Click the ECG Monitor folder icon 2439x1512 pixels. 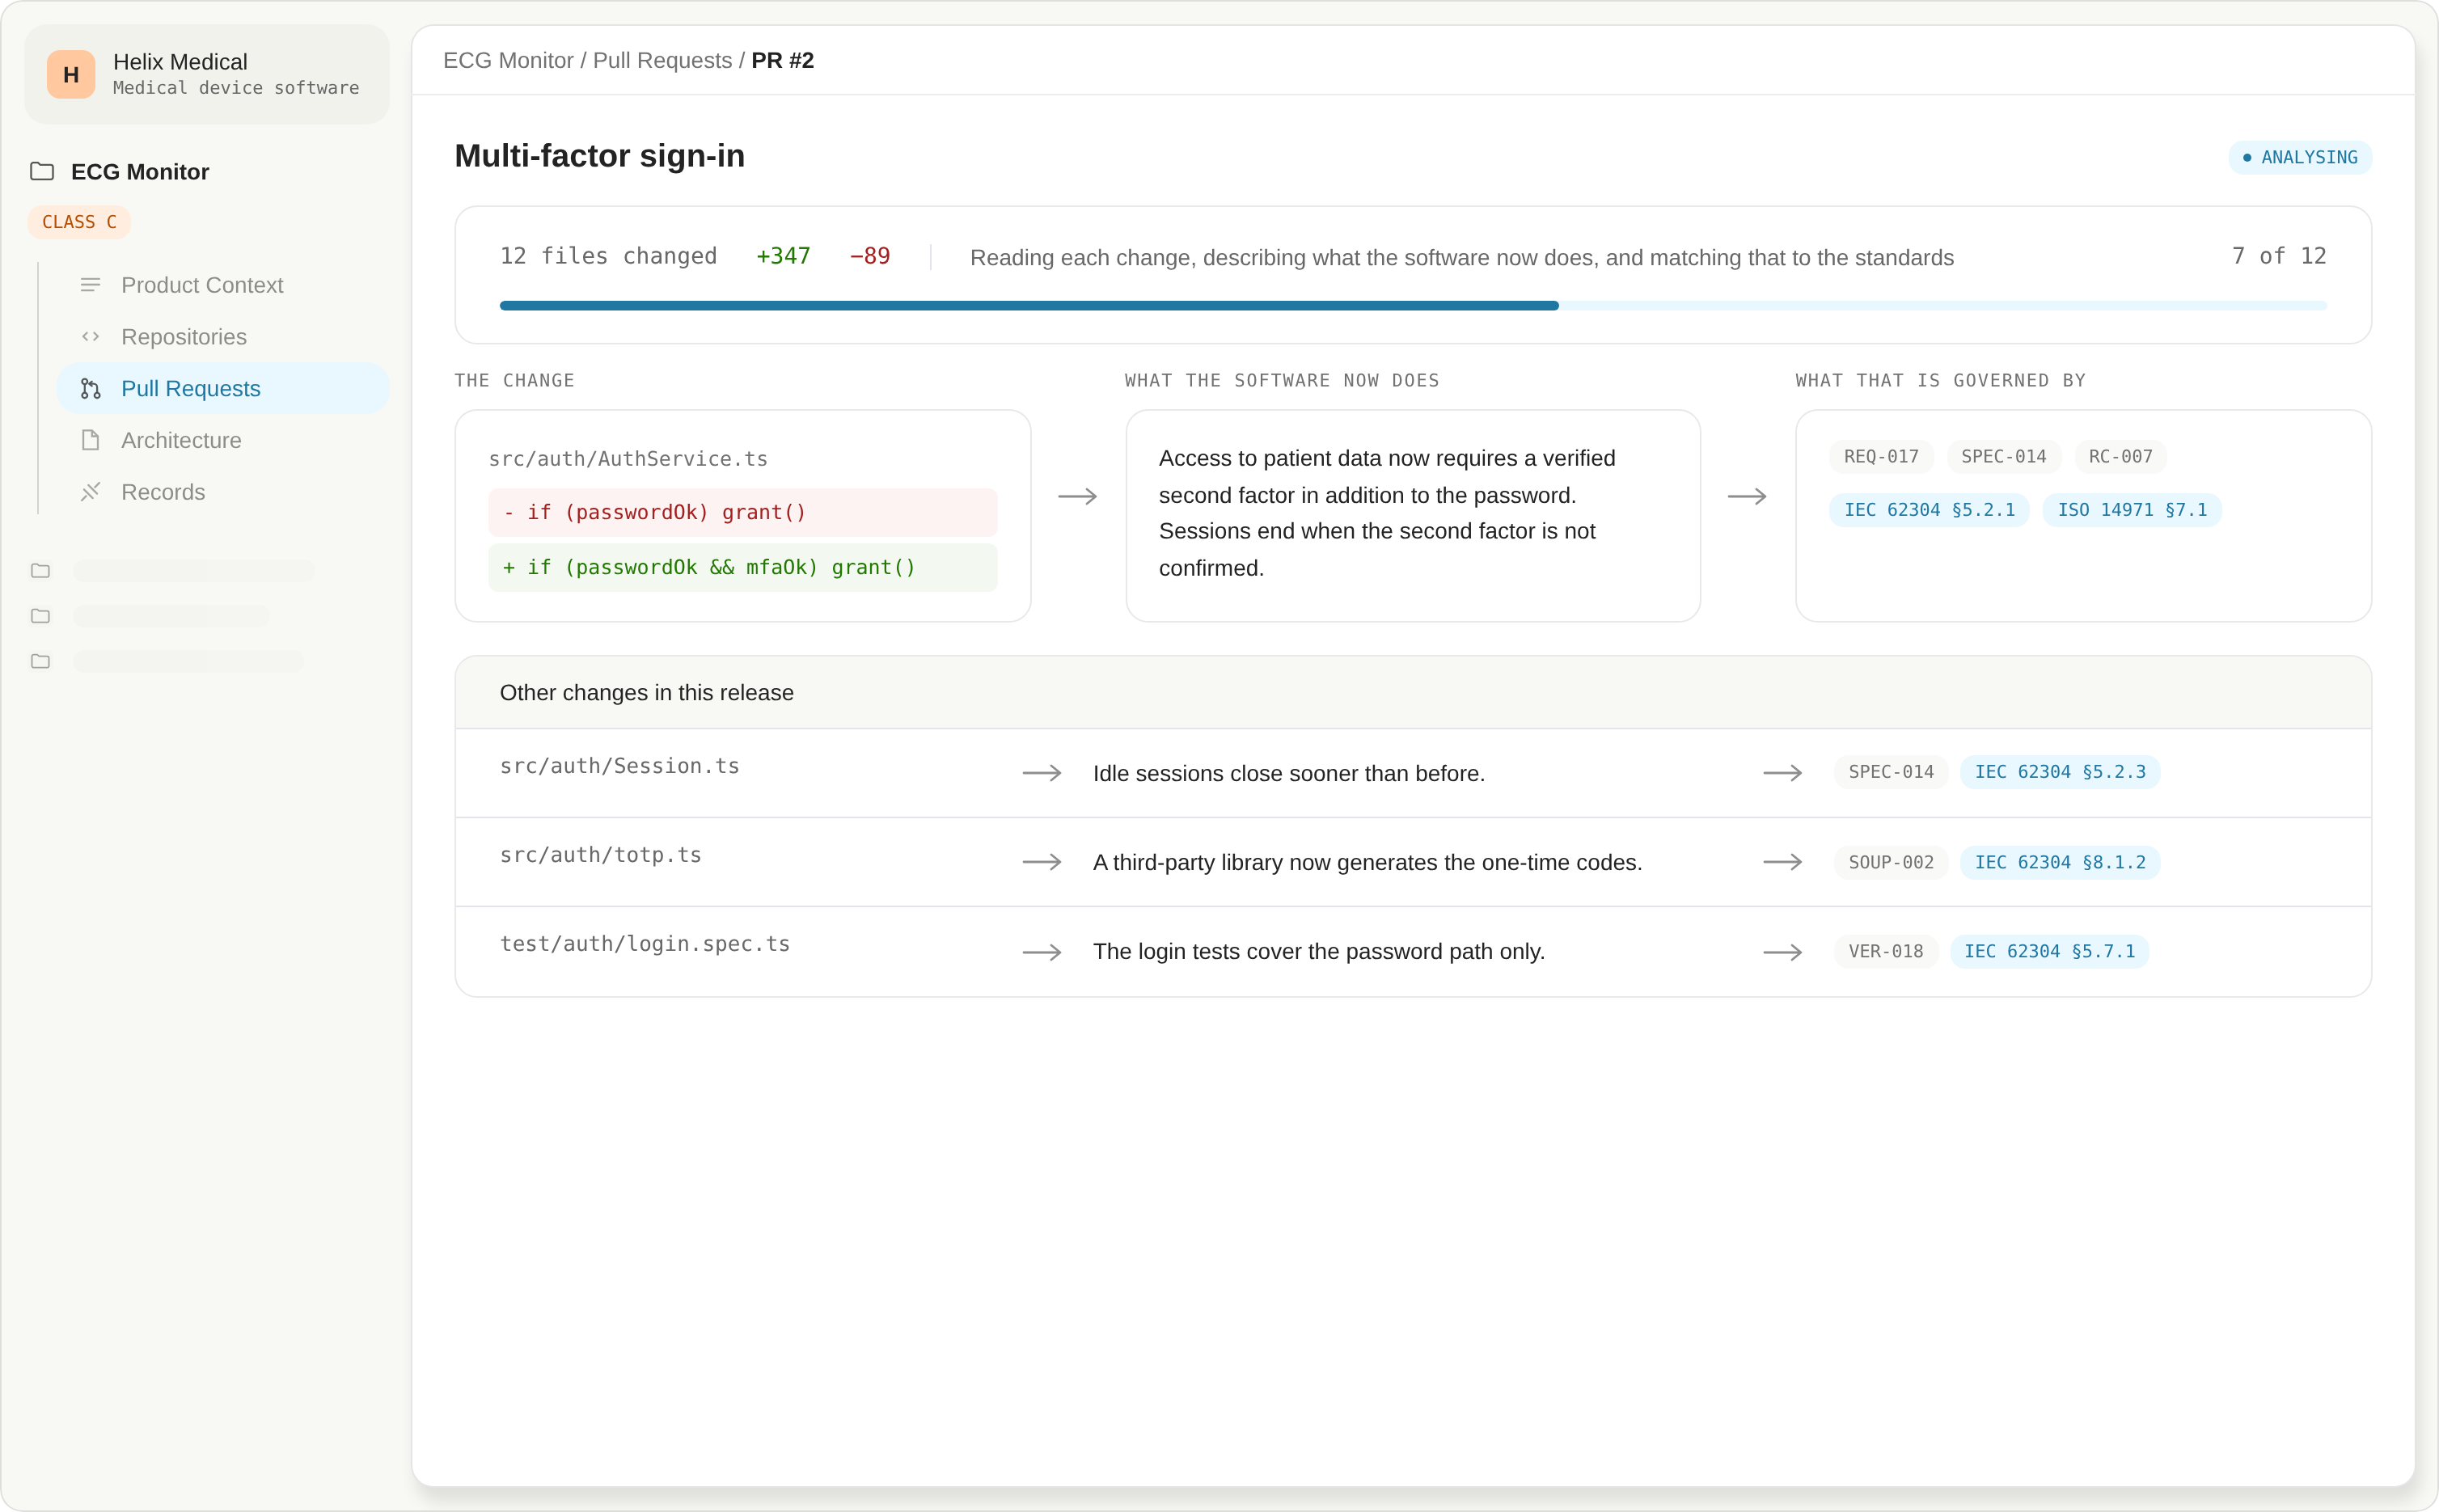click(42, 171)
